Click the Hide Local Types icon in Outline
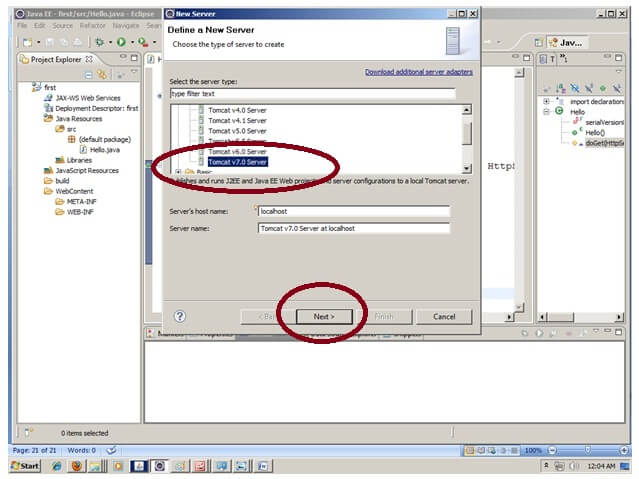 click(x=617, y=88)
